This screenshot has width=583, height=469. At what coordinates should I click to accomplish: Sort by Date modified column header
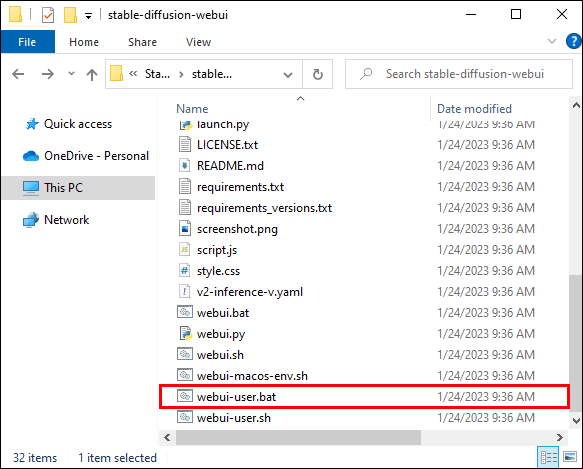coord(474,109)
